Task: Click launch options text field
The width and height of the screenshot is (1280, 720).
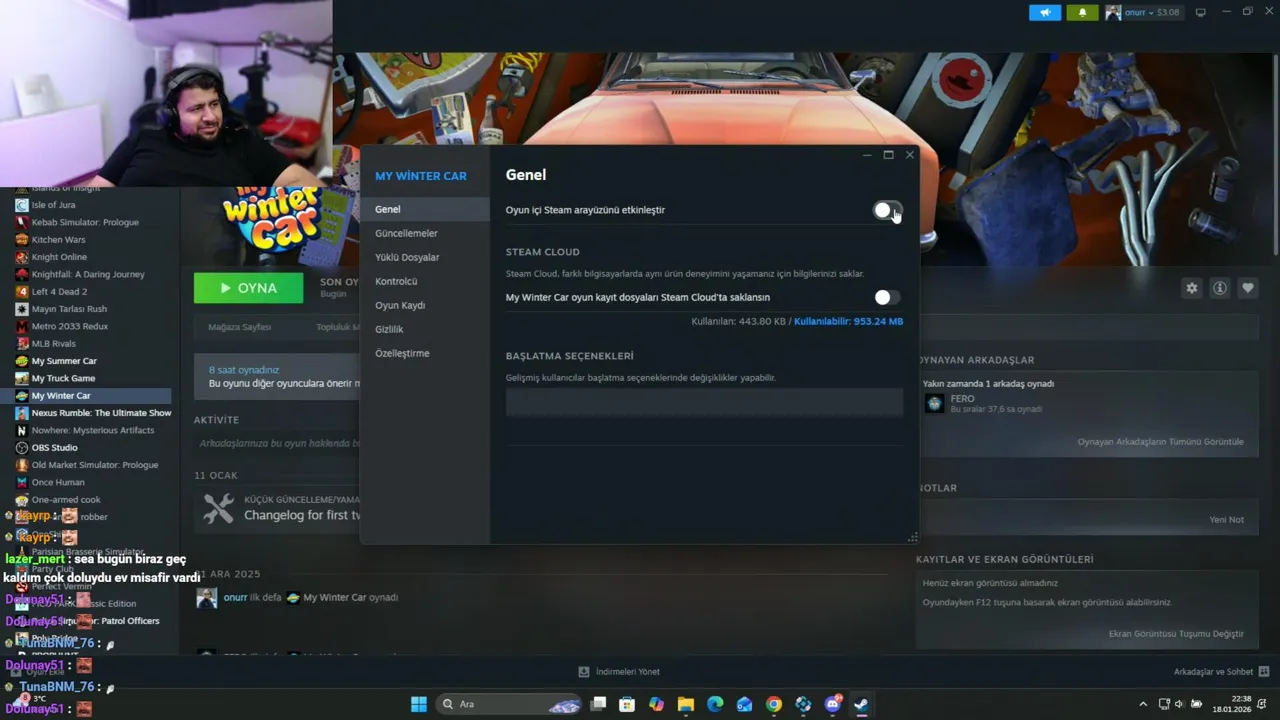Action: pos(704,402)
